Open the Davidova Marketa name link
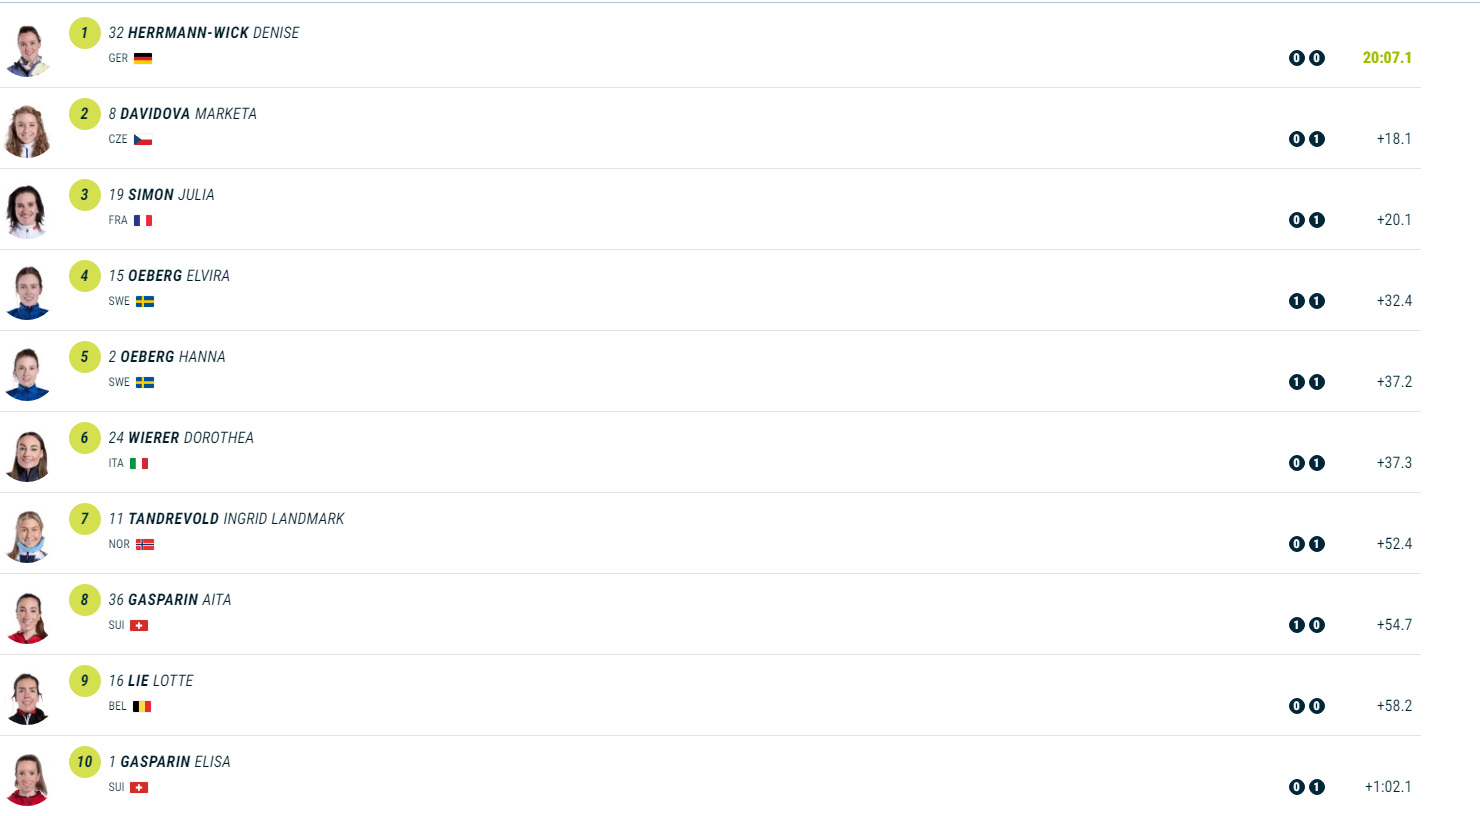 pyautogui.click(x=188, y=114)
